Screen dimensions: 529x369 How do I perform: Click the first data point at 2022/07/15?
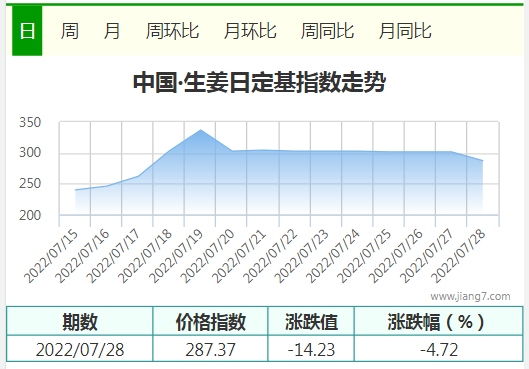click(75, 190)
